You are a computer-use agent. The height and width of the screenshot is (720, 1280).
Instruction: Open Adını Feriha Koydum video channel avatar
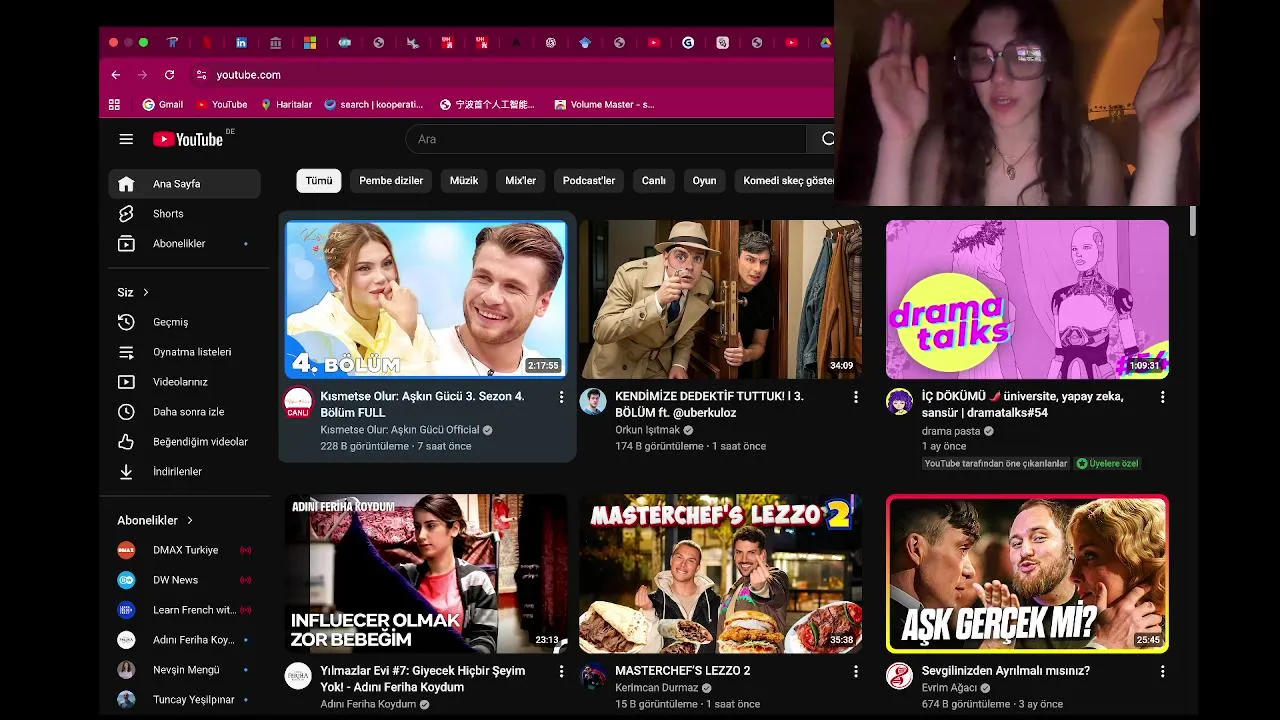[298, 676]
